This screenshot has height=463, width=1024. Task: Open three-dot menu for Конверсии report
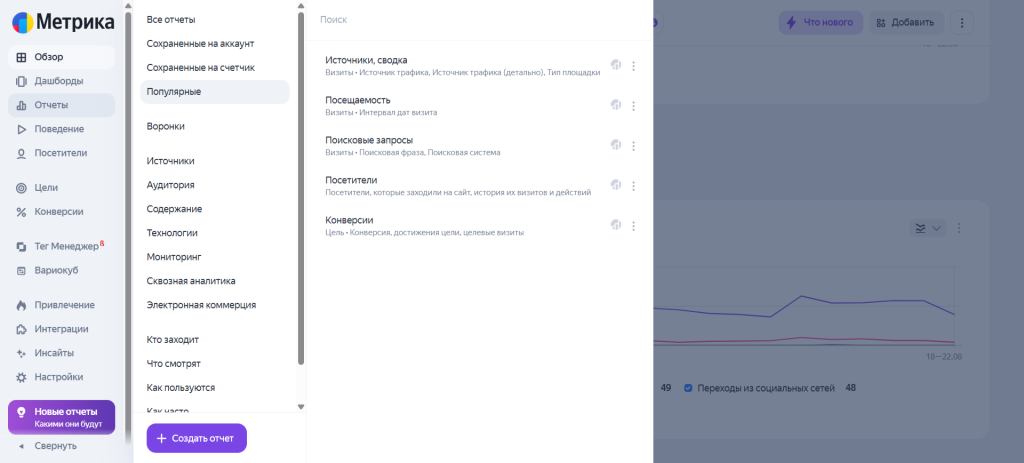pos(633,226)
